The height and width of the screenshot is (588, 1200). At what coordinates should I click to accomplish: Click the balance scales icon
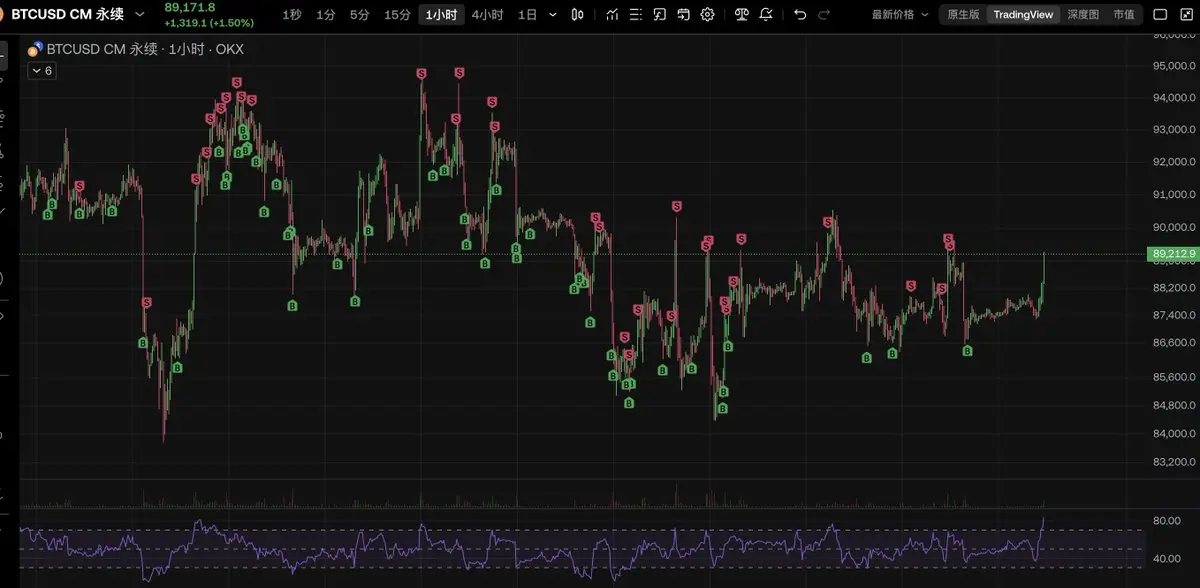pyautogui.click(x=742, y=15)
